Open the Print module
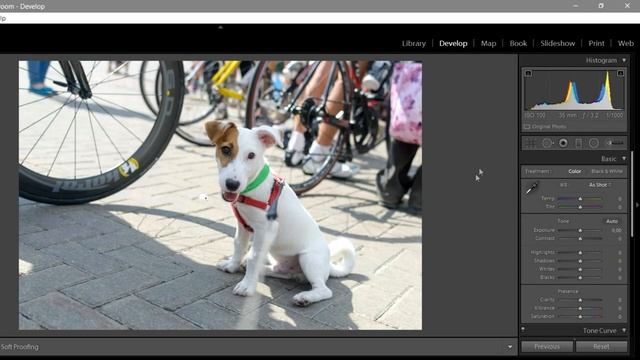This screenshot has width=640, height=360. point(596,43)
